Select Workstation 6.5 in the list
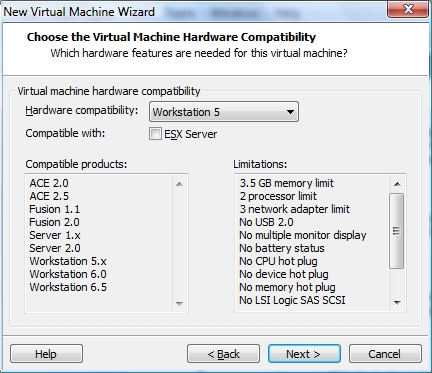The width and height of the screenshot is (432, 373). click(68, 287)
